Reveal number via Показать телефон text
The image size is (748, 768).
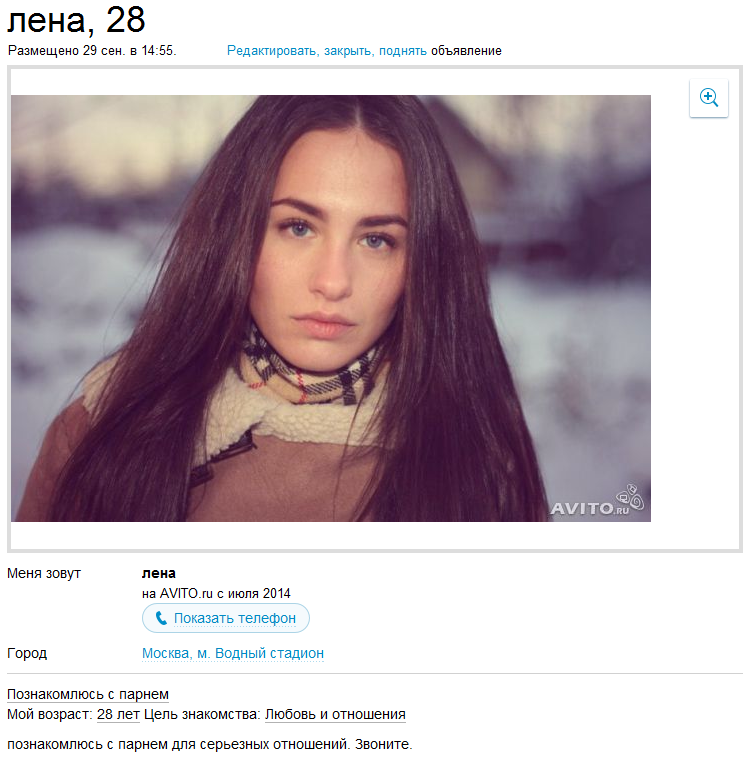pyautogui.click(x=235, y=618)
